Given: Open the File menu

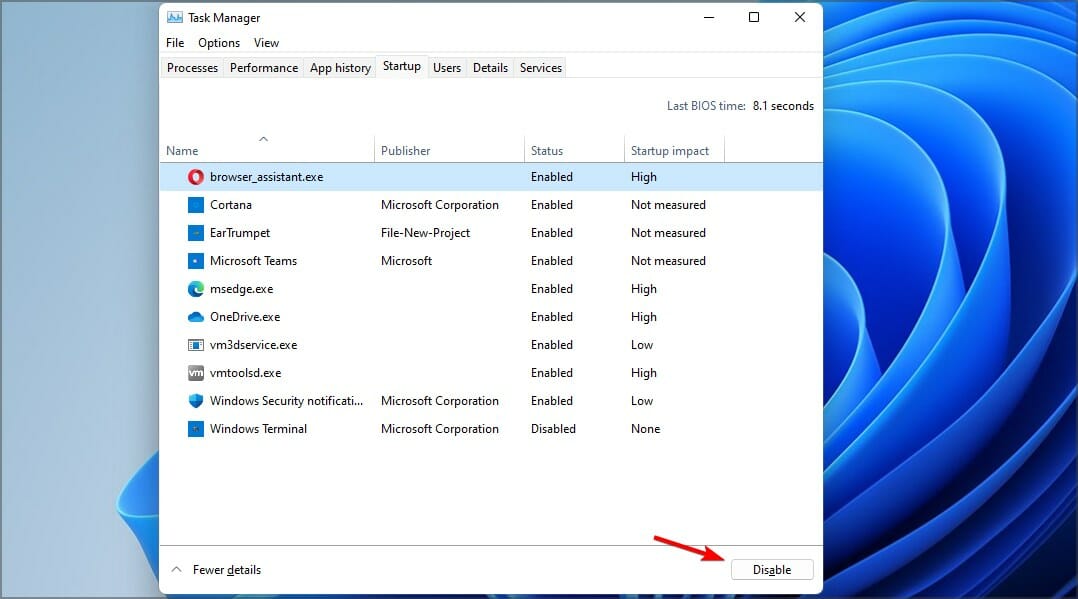Looking at the screenshot, I should coord(175,43).
